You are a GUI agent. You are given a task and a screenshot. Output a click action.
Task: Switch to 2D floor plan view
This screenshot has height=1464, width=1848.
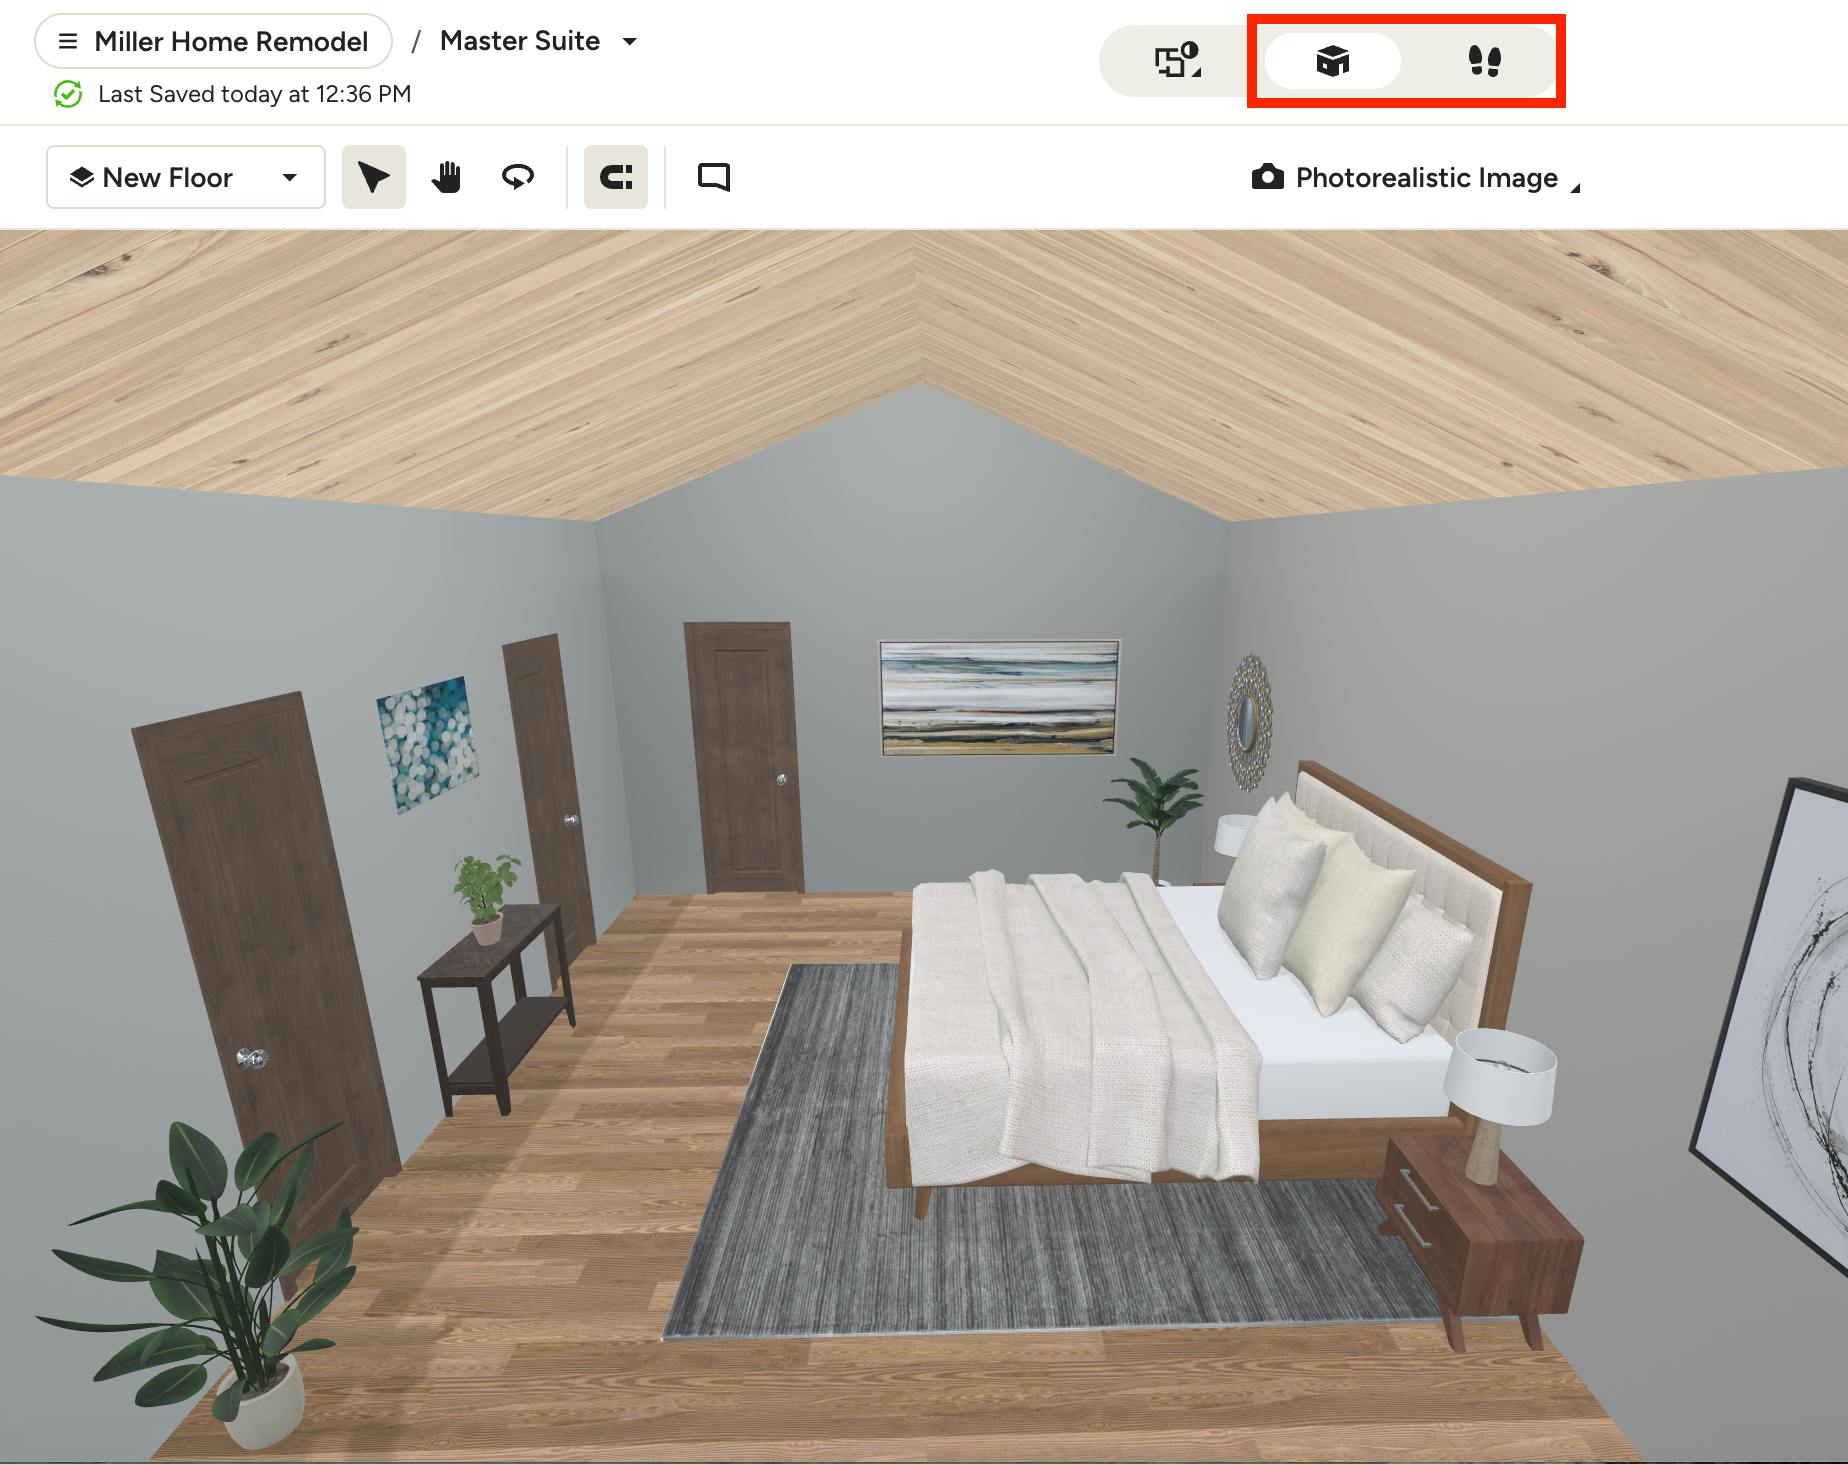pos(1178,61)
